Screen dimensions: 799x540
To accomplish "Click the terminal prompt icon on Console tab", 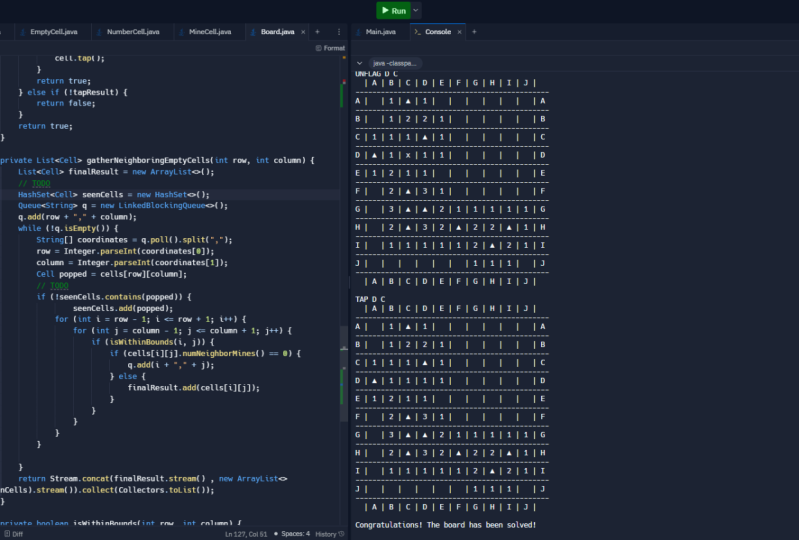I will pyautogui.click(x=418, y=32).
